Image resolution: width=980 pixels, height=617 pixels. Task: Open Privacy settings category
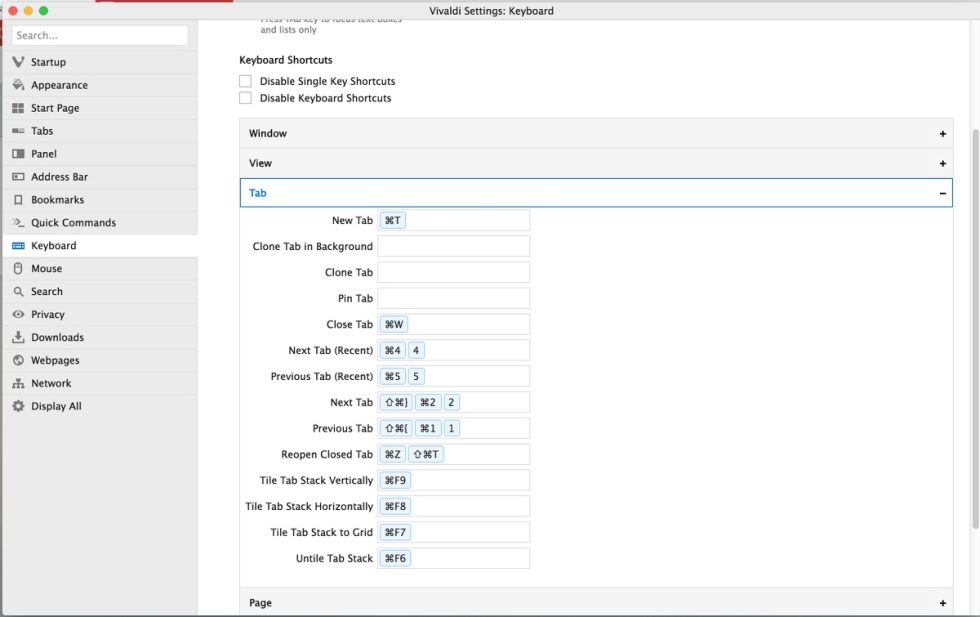pos(100,314)
